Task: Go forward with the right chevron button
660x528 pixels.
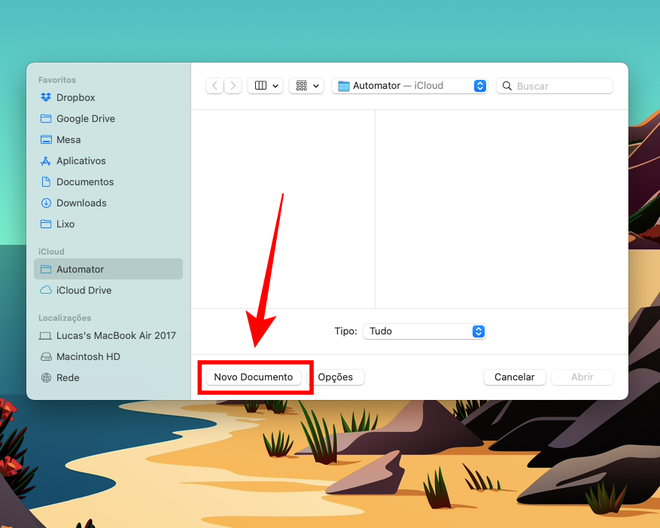Action: (233, 86)
